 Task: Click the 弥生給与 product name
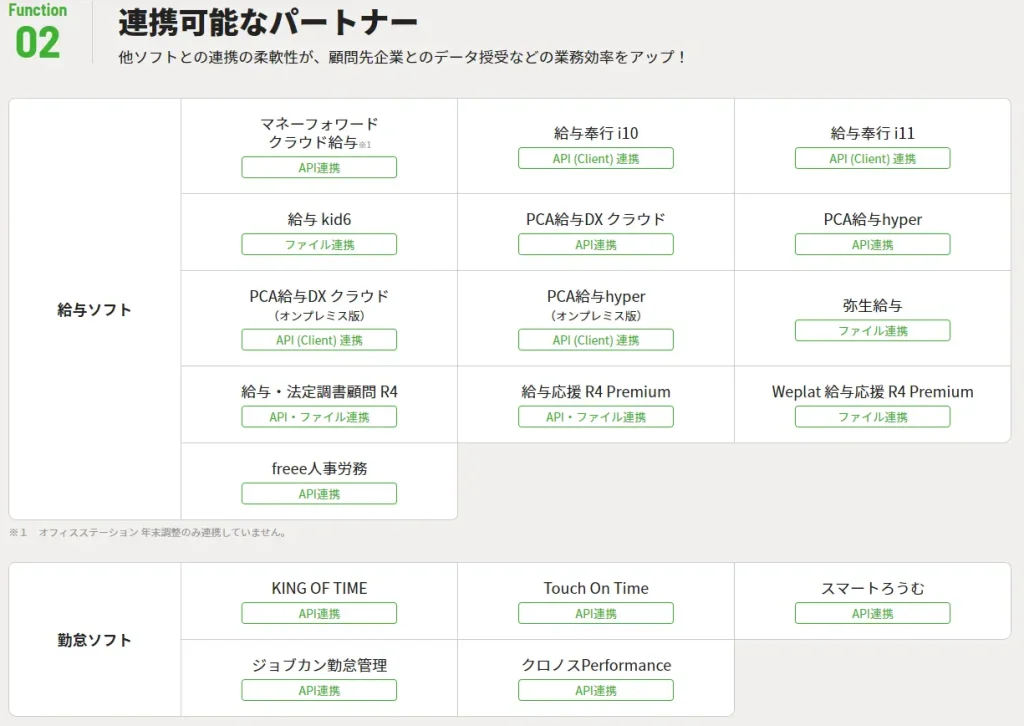(x=872, y=305)
